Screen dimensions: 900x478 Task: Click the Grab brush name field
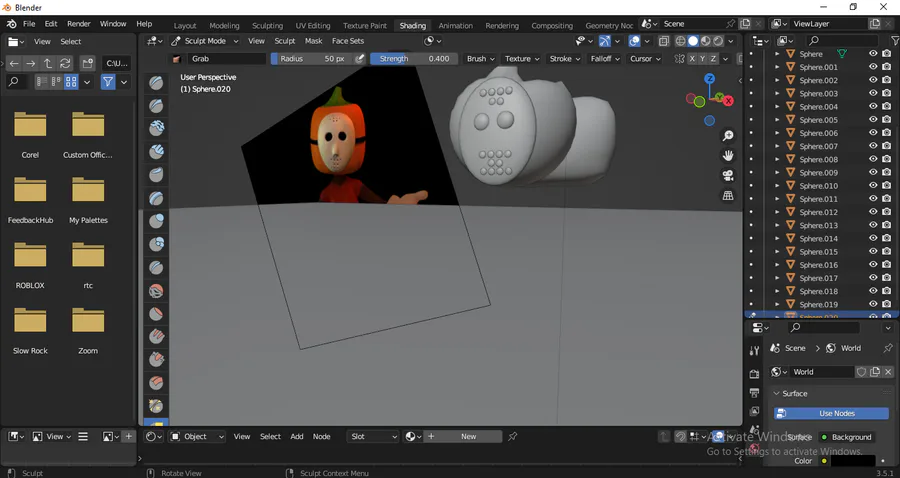[x=227, y=59]
